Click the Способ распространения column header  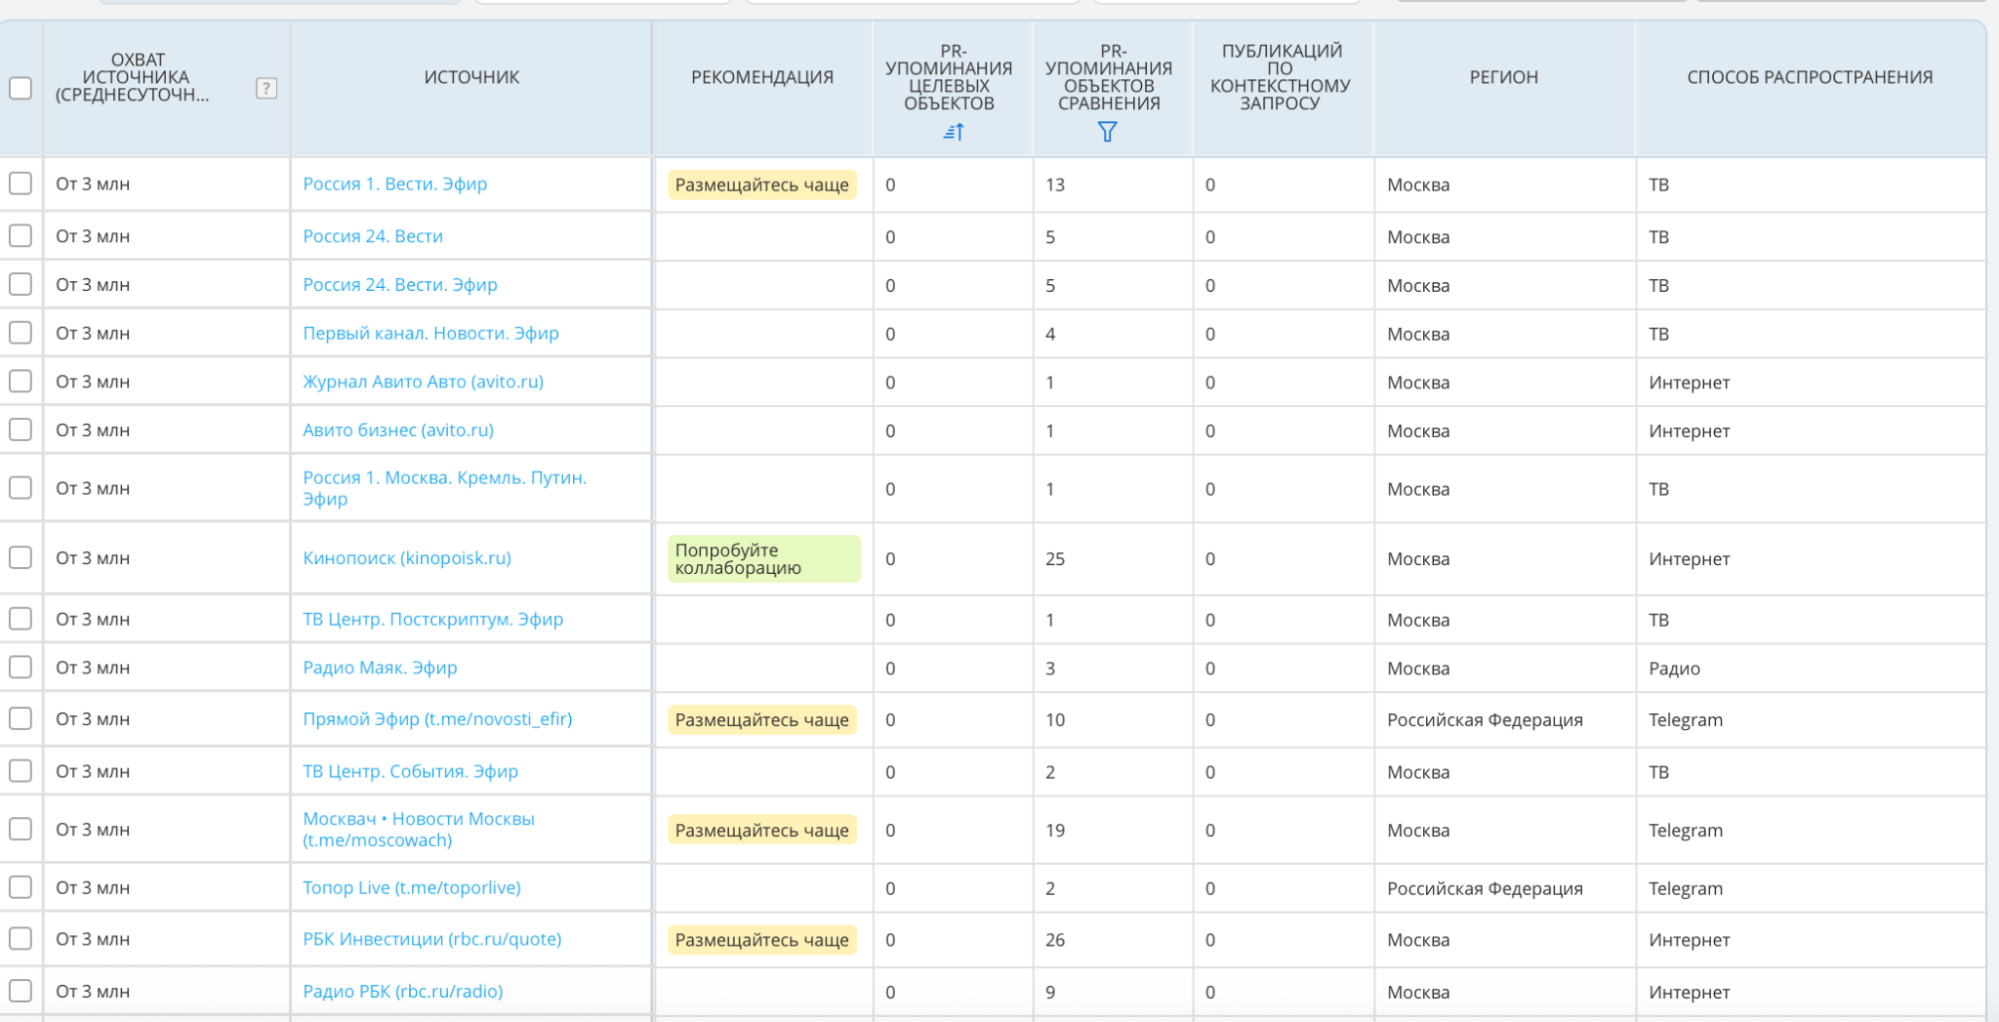coord(1809,77)
